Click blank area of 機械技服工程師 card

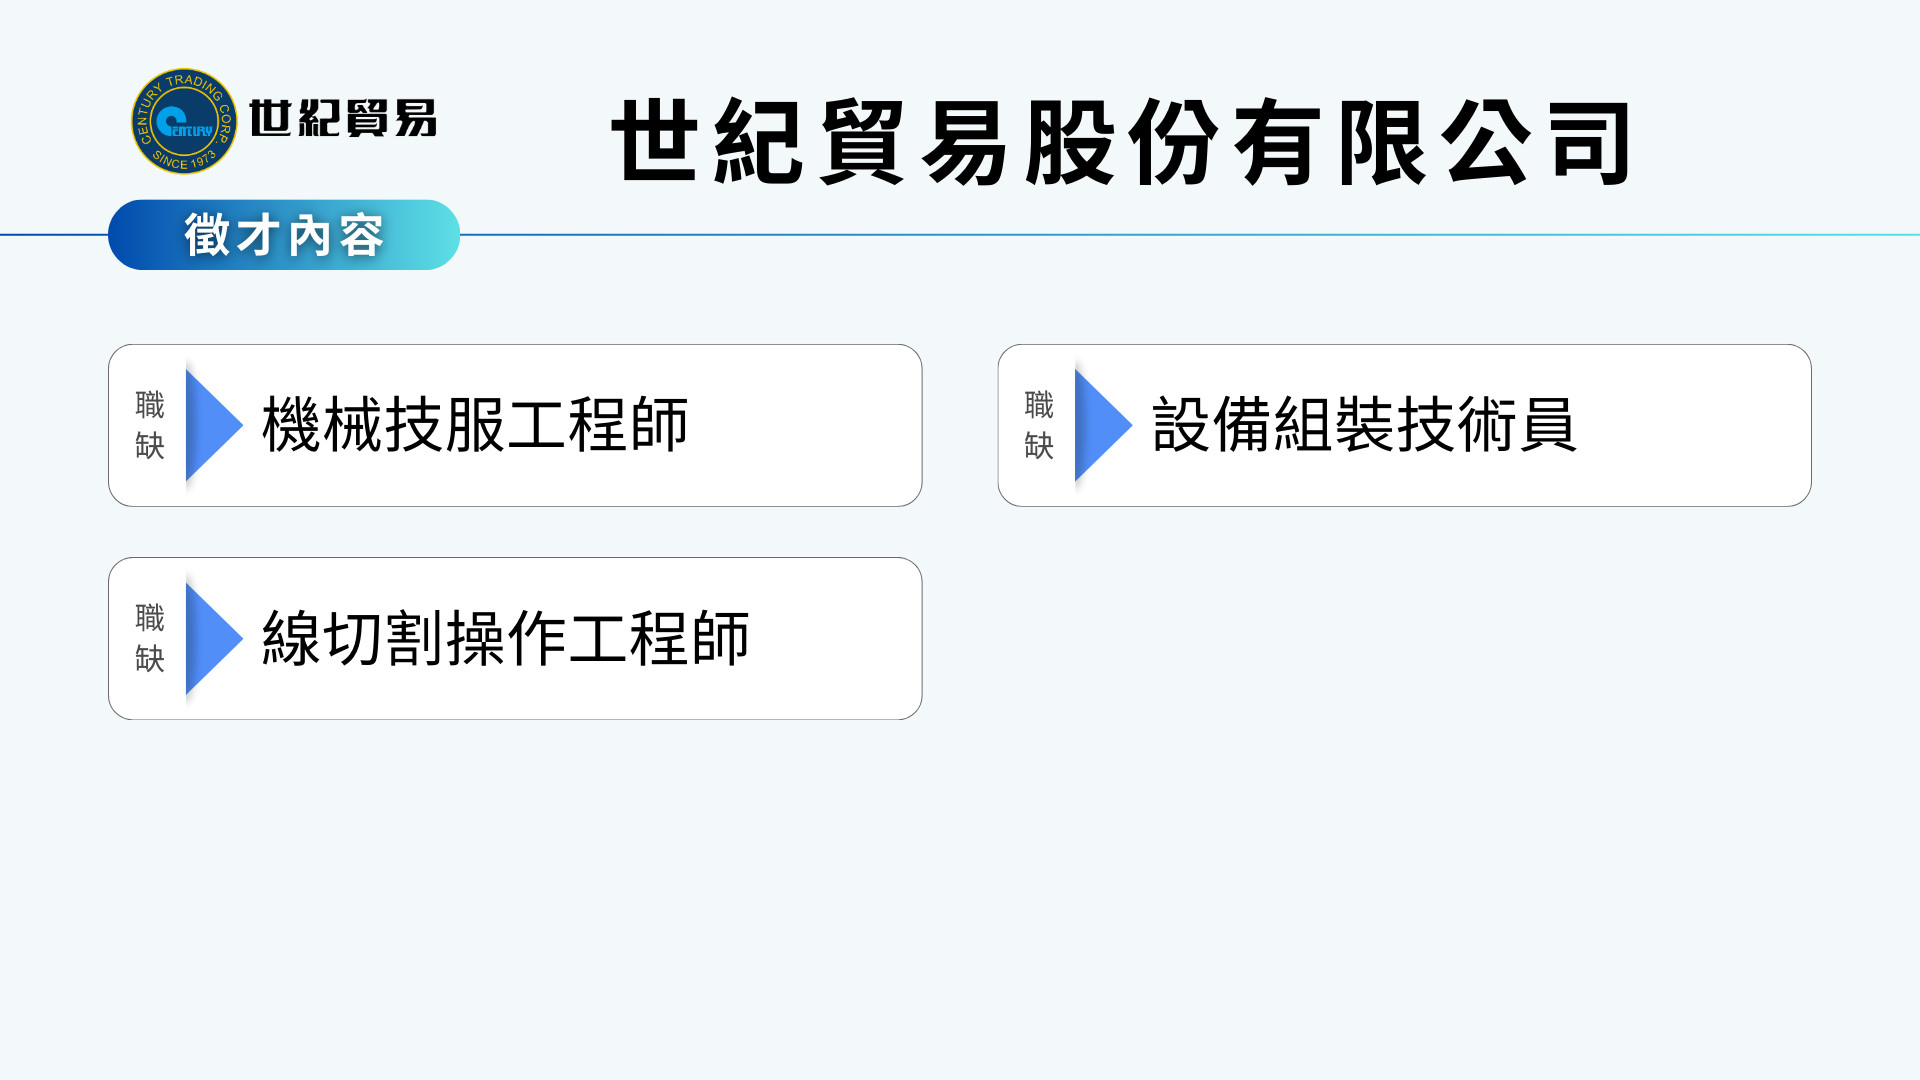810,425
